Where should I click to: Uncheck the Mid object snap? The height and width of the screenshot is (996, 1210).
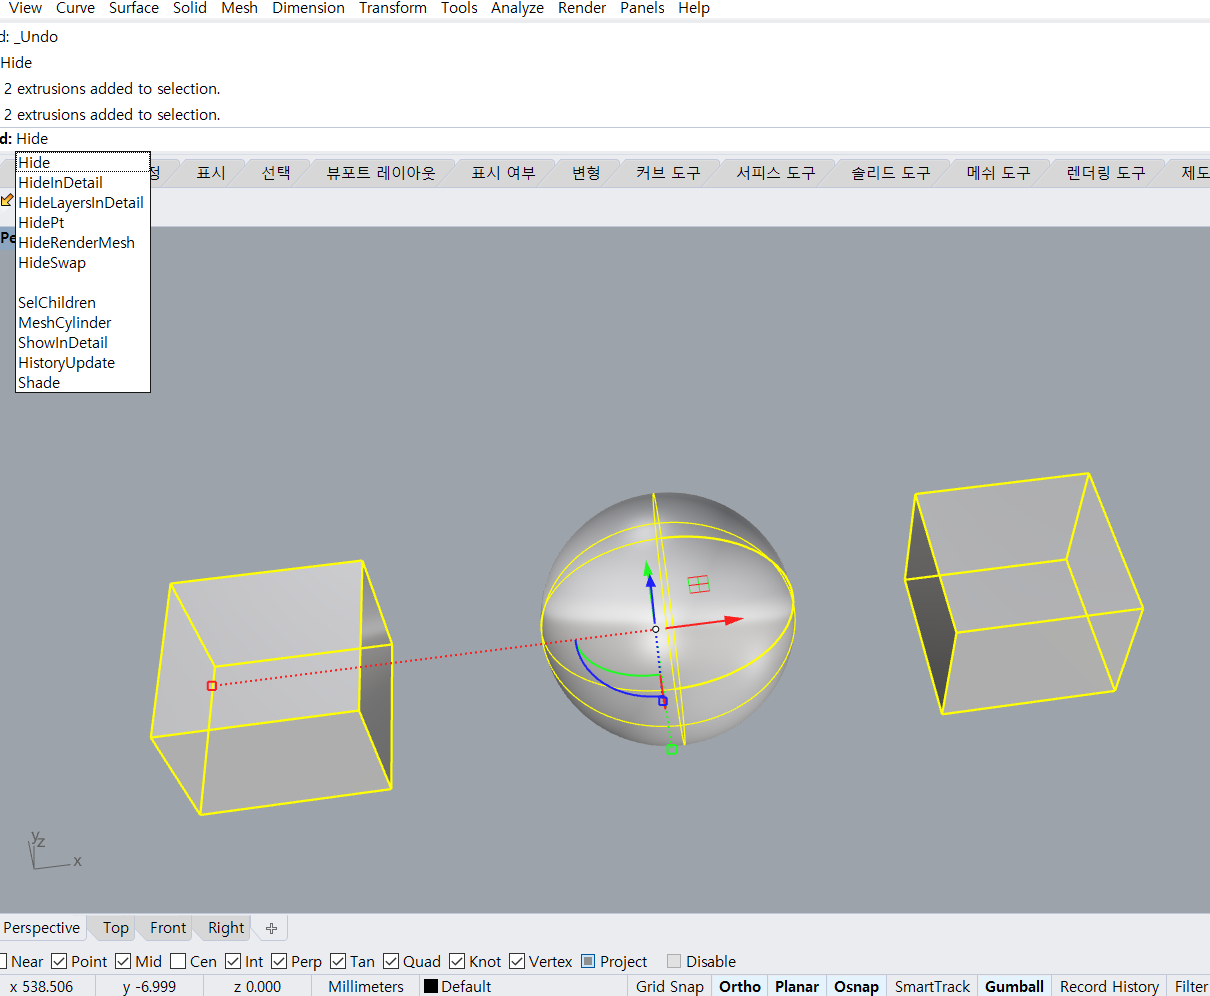click(123, 961)
